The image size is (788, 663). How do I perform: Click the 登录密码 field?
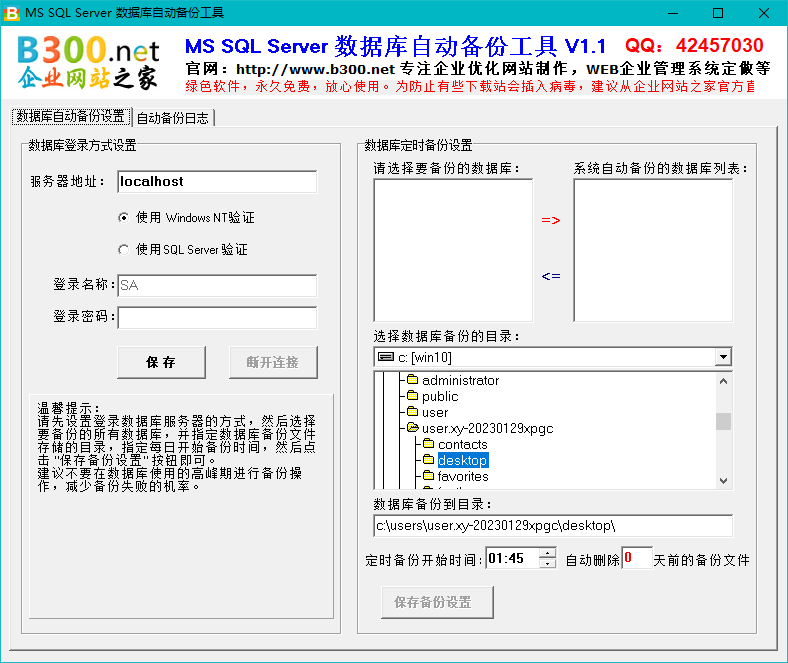pos(217,318)
